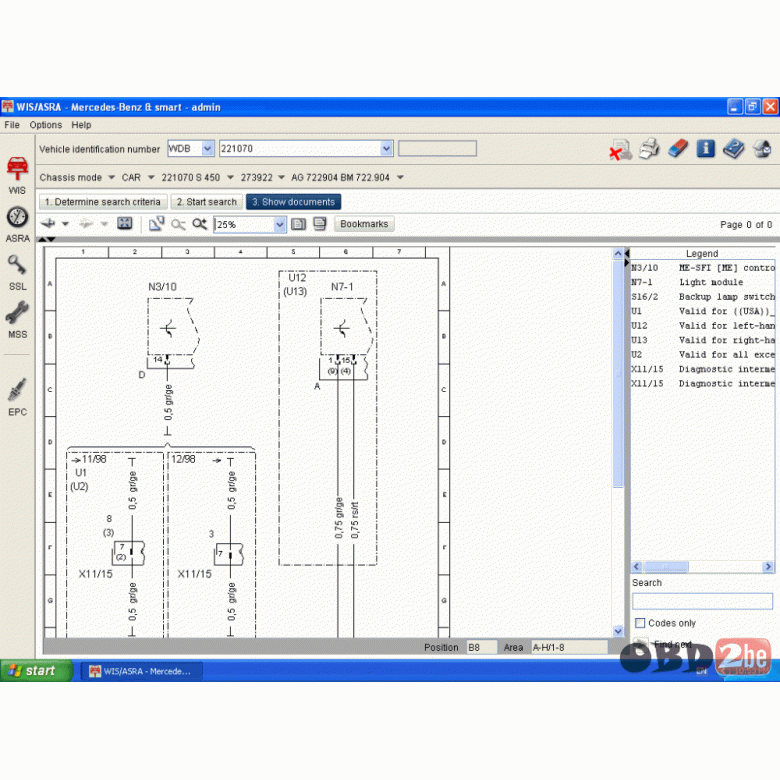Click Legend scrollbar left arrow
The image size is (780, 780).
point(637,567)
